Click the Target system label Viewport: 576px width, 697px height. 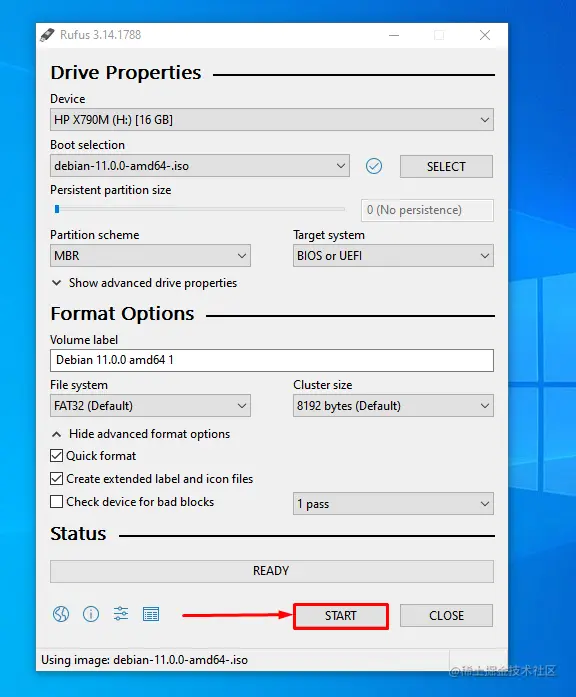pyautogui.click(x=329, y=235)
